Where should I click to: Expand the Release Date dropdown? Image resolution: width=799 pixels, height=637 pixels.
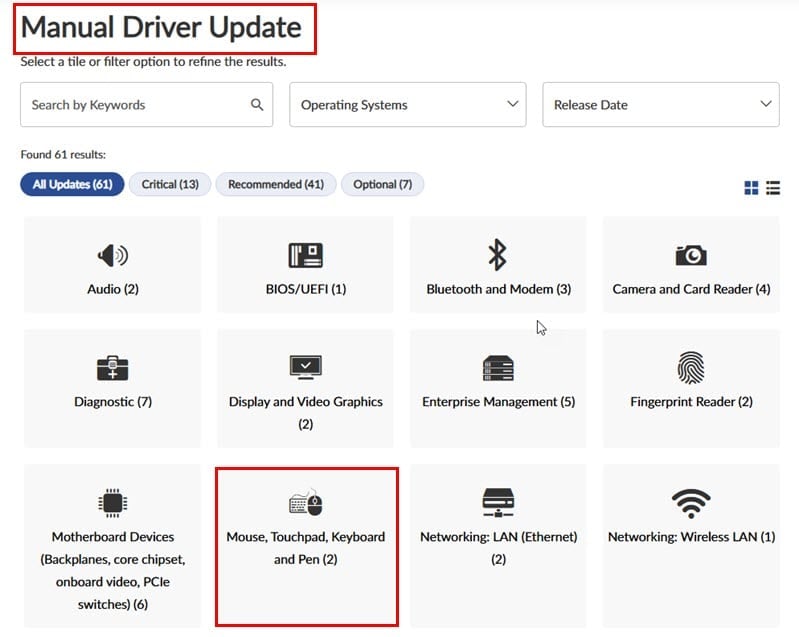point(661,104)
